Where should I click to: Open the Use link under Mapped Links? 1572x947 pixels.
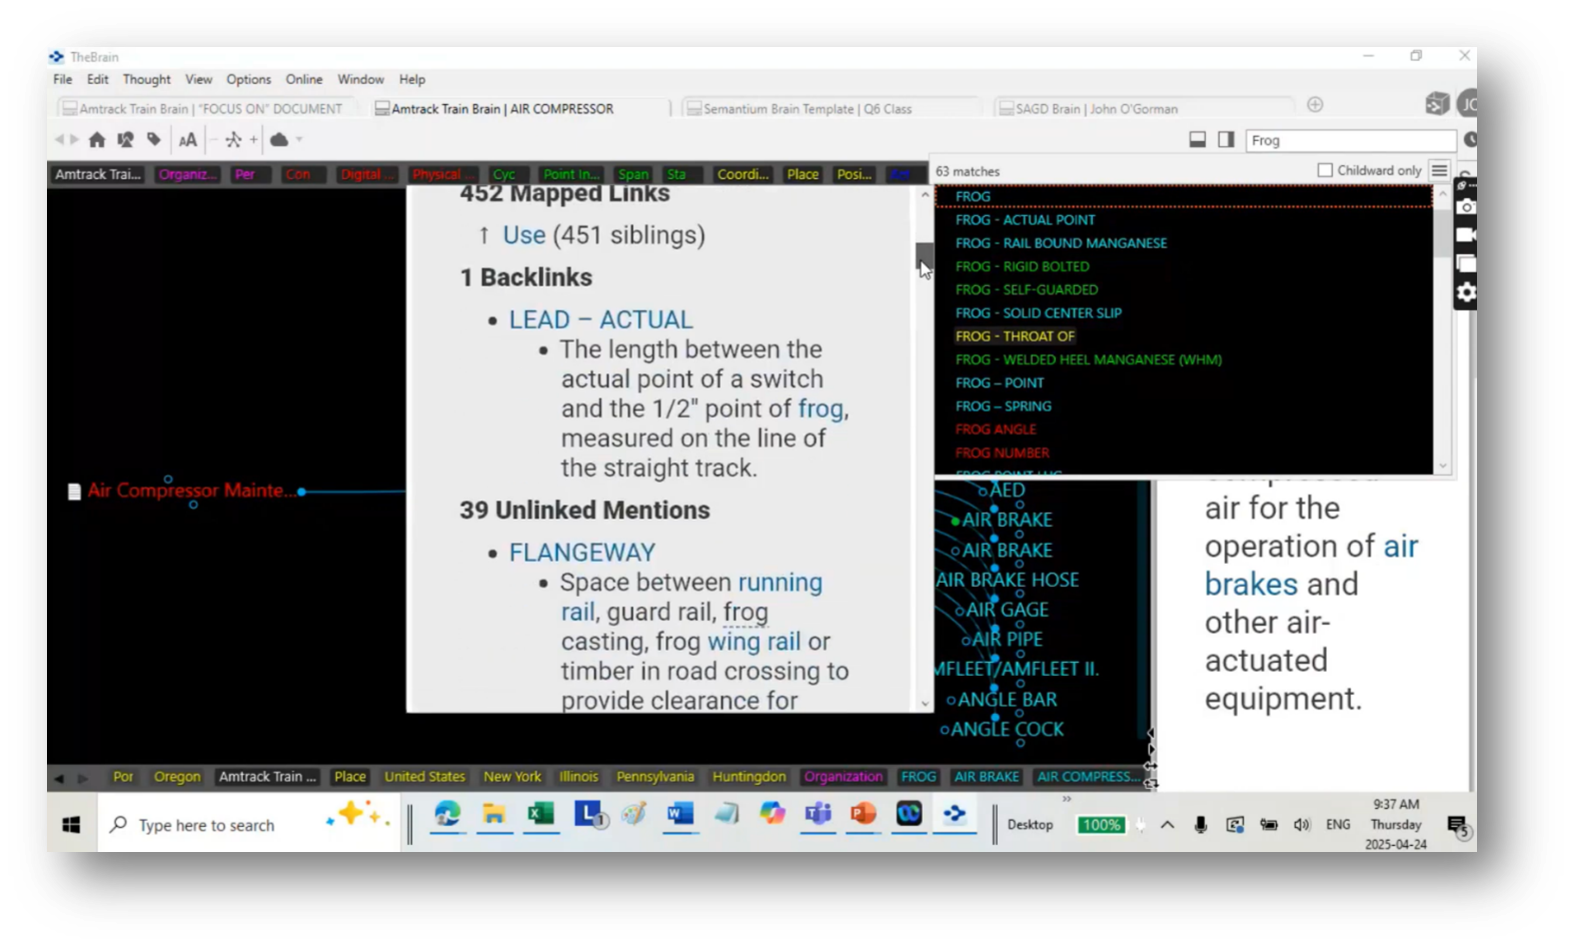(x=524, y=235)
